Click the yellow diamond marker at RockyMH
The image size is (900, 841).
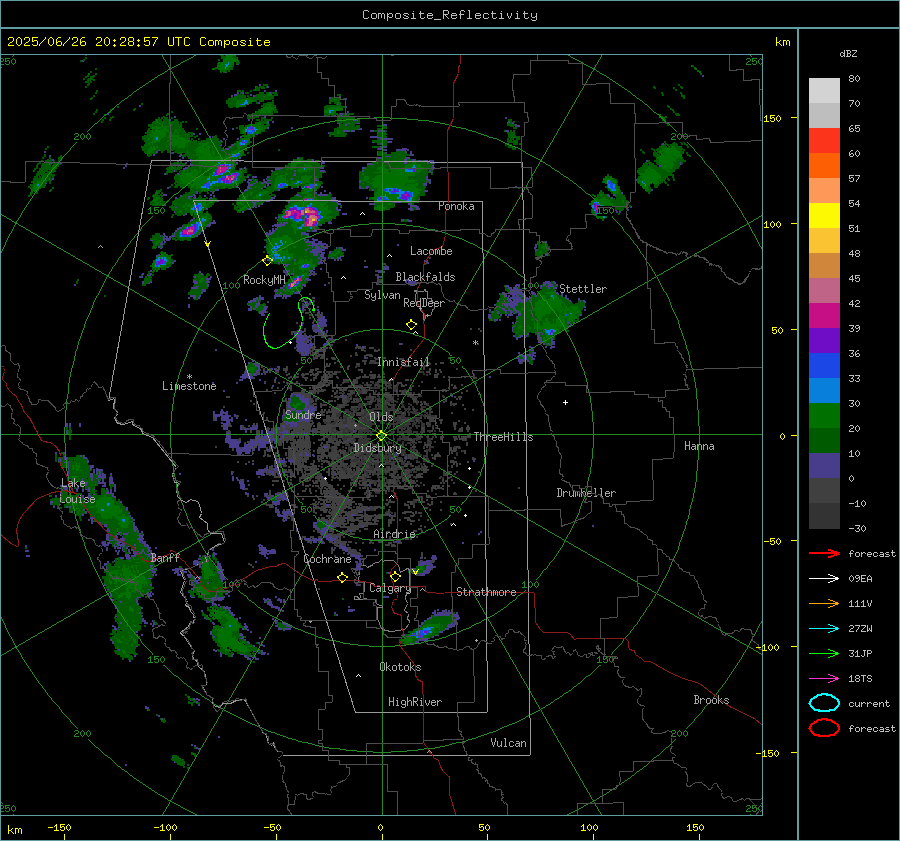[x=267, y=261]
